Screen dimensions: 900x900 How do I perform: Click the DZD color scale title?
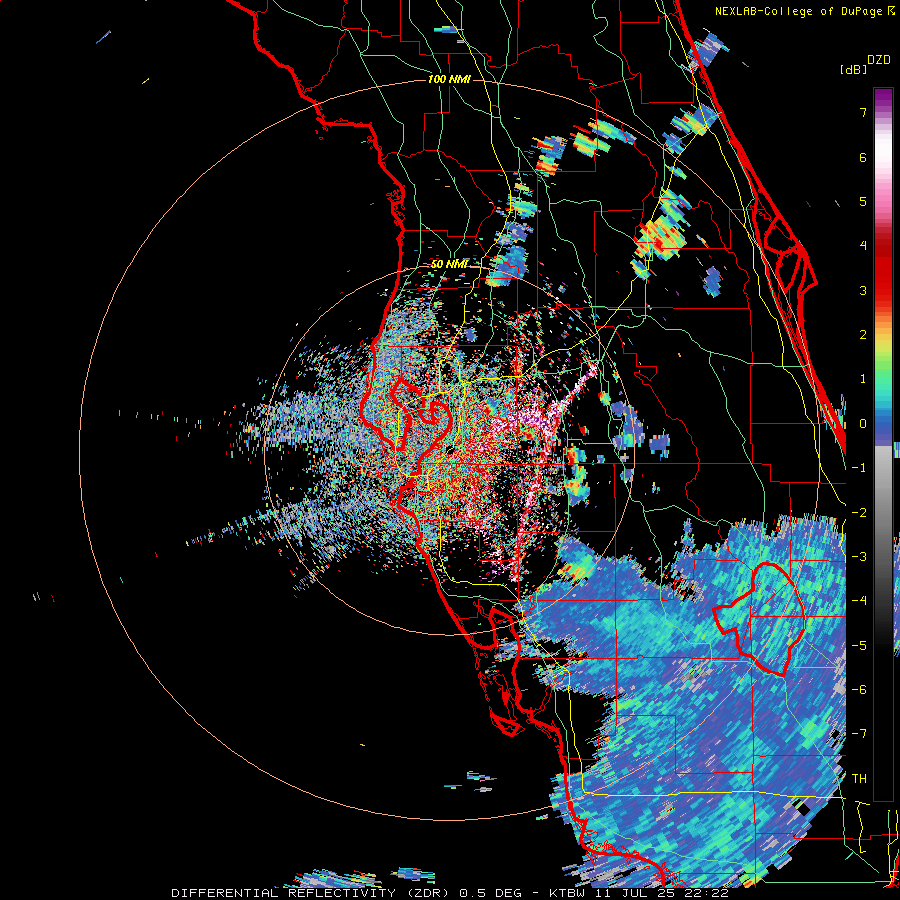tap(879, 60)
